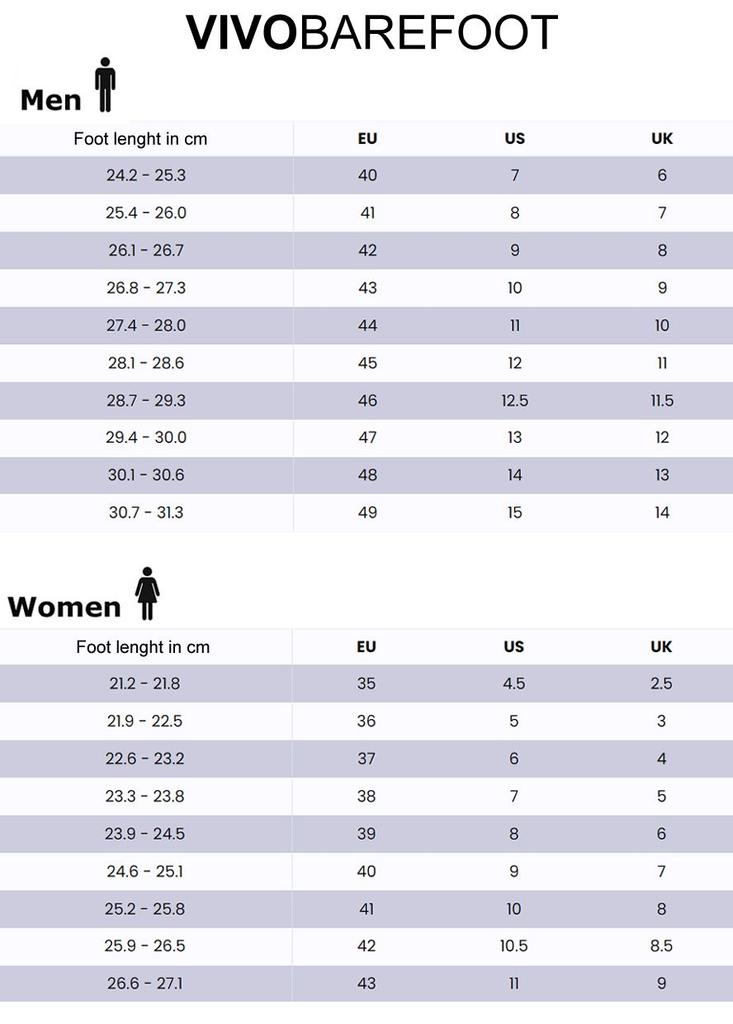This screenshot has height=1024, width=733.
Task: Click women's UK size 2.5 cell
Action: click(661, 684)
